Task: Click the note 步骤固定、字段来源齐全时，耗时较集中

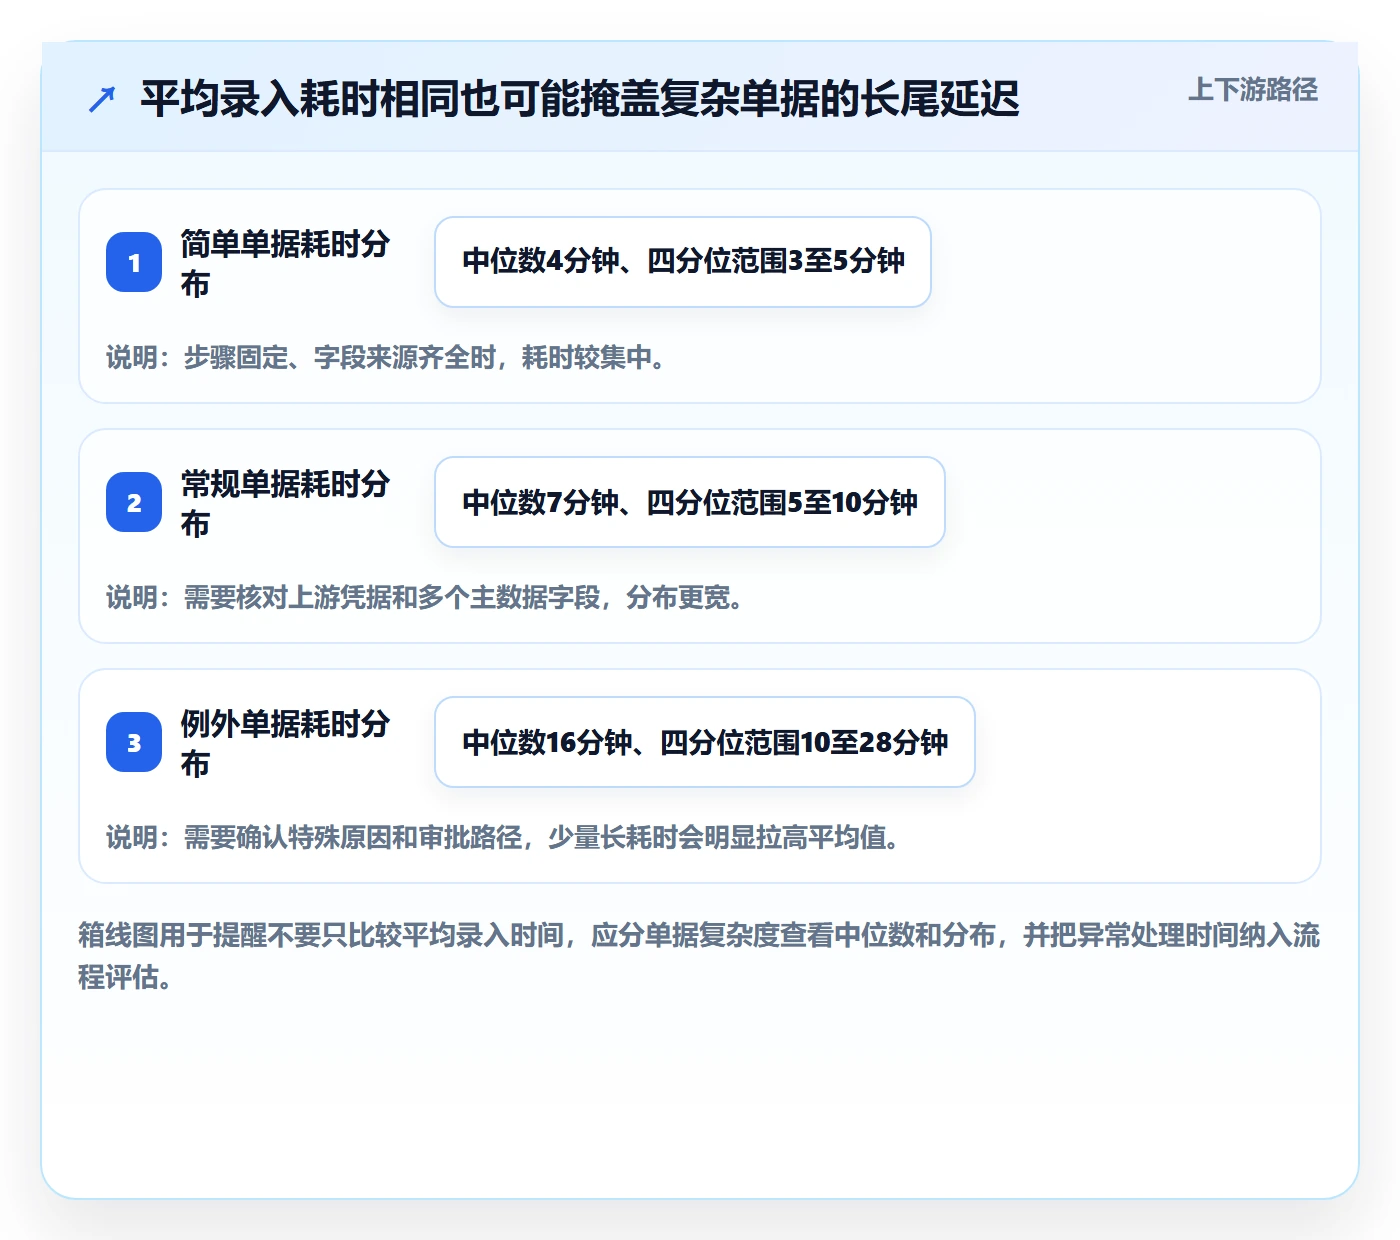Action: point(386,357)
